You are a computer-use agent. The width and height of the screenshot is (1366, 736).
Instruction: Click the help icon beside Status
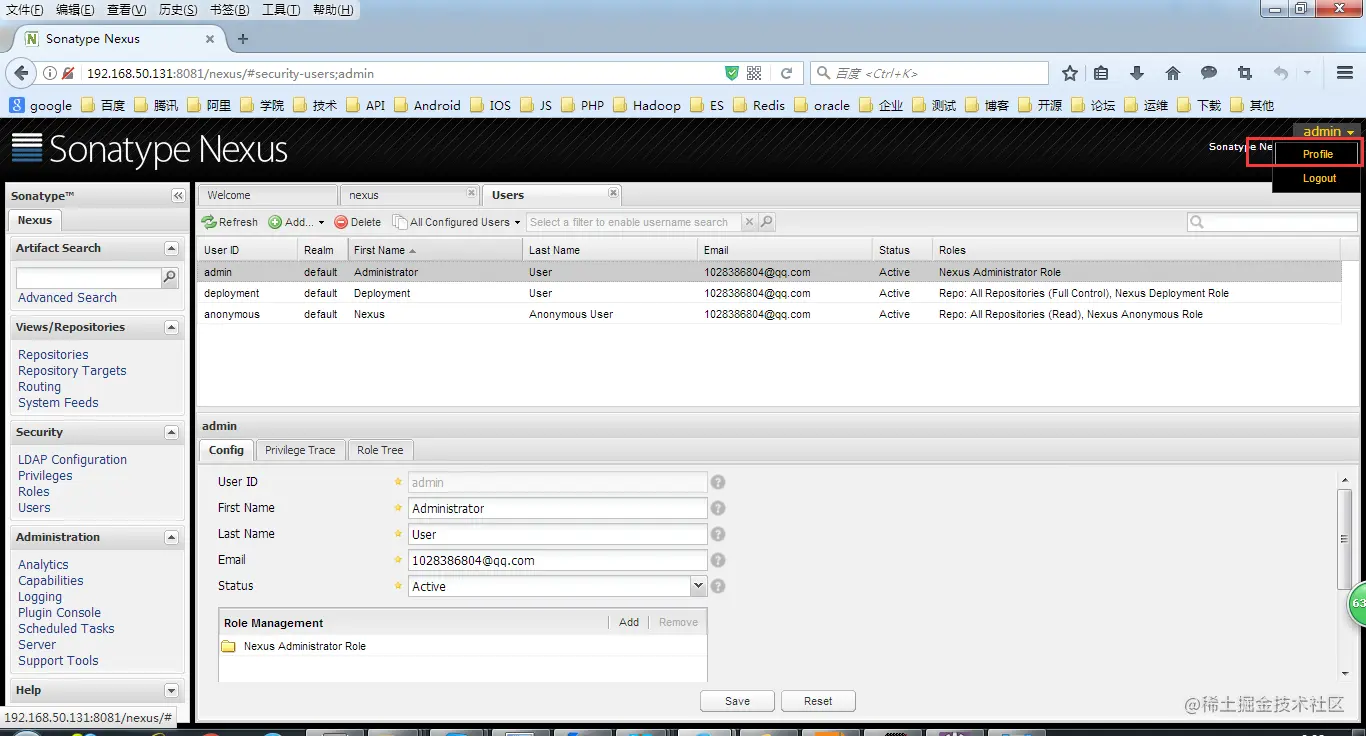click(718, 586)
